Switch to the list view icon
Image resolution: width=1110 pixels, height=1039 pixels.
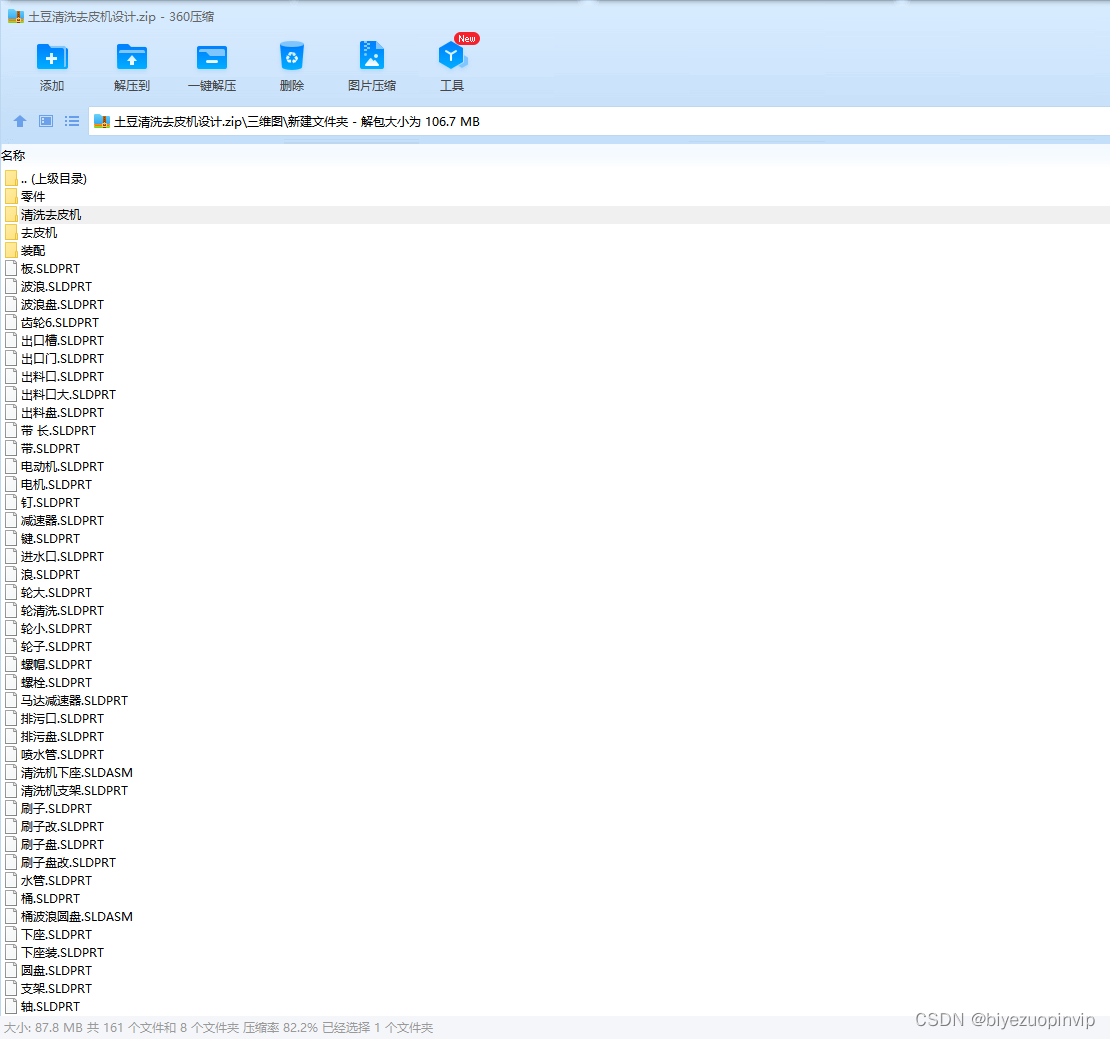pyautogui.click(x=72, y=121)
